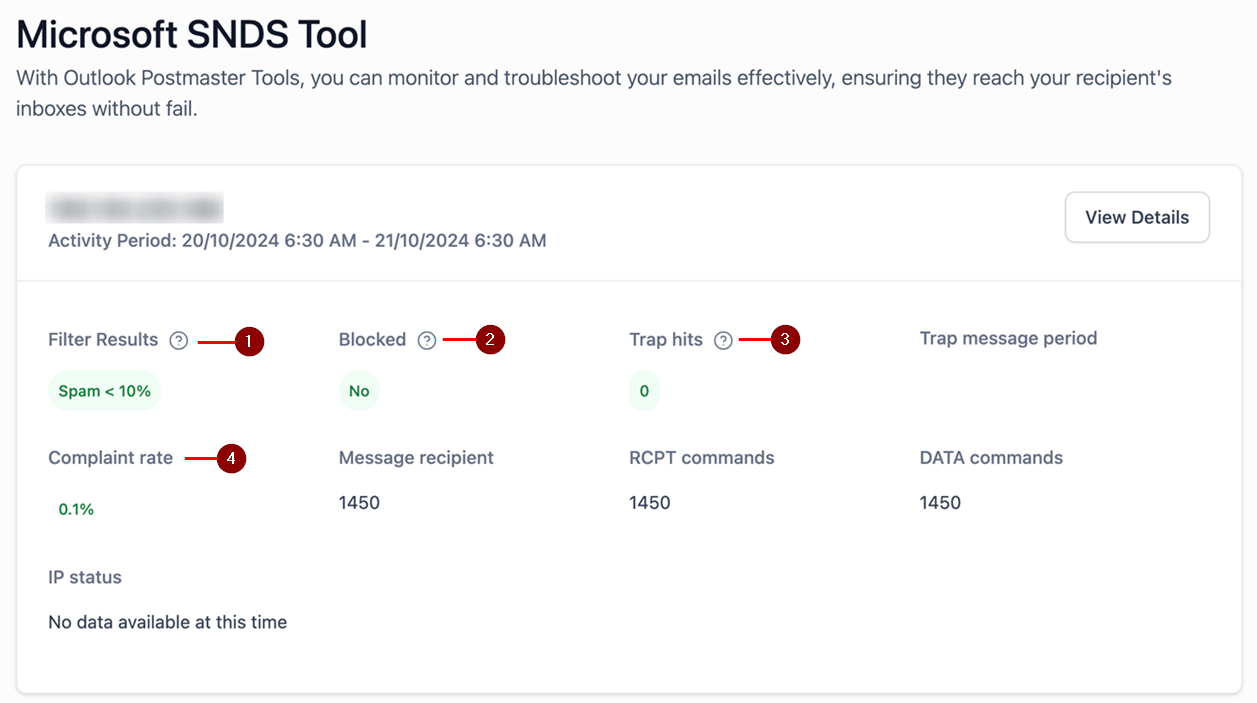Click the Trap message period label
This screenshot has width=1257, height=703.
point(1008,338)
